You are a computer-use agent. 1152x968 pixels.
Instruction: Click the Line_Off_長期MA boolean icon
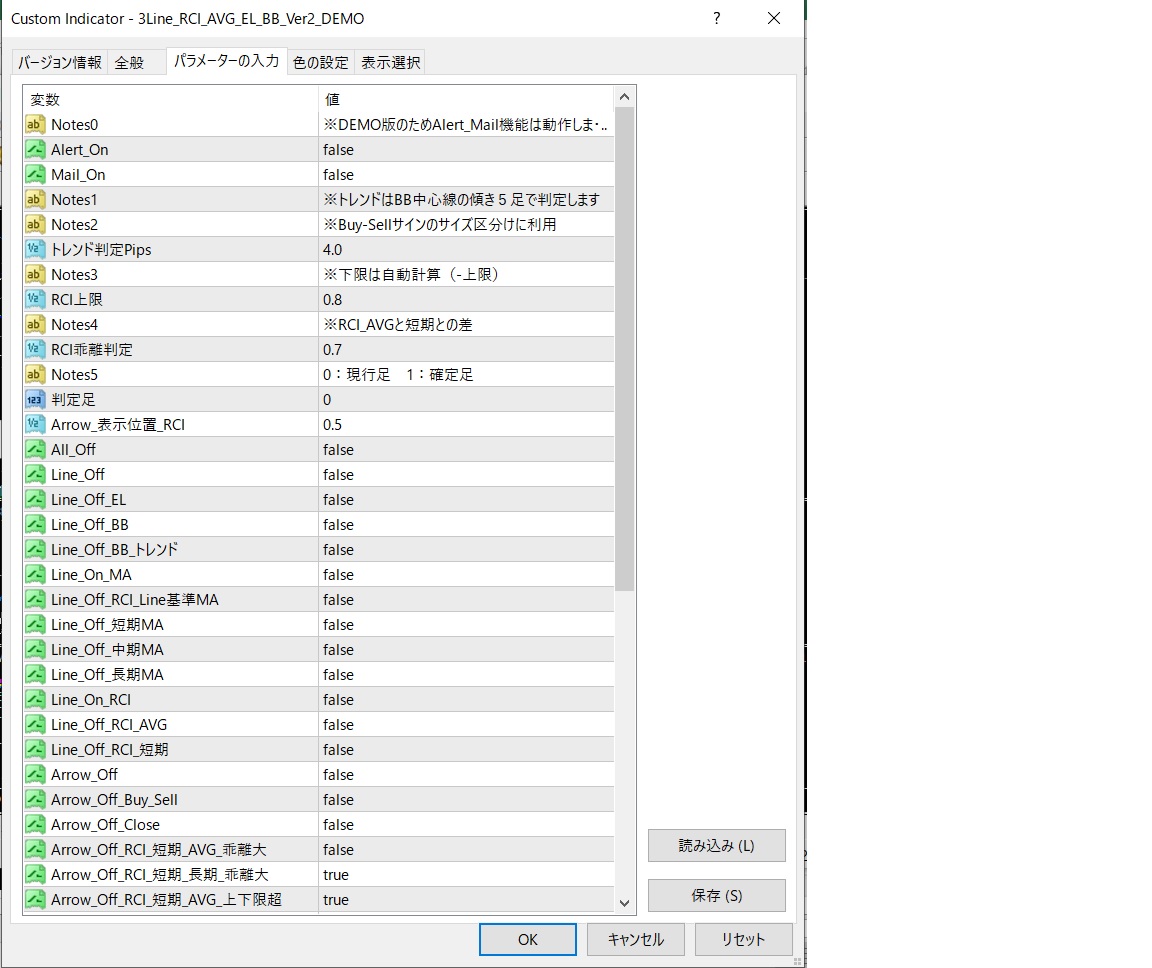point(35,673)
